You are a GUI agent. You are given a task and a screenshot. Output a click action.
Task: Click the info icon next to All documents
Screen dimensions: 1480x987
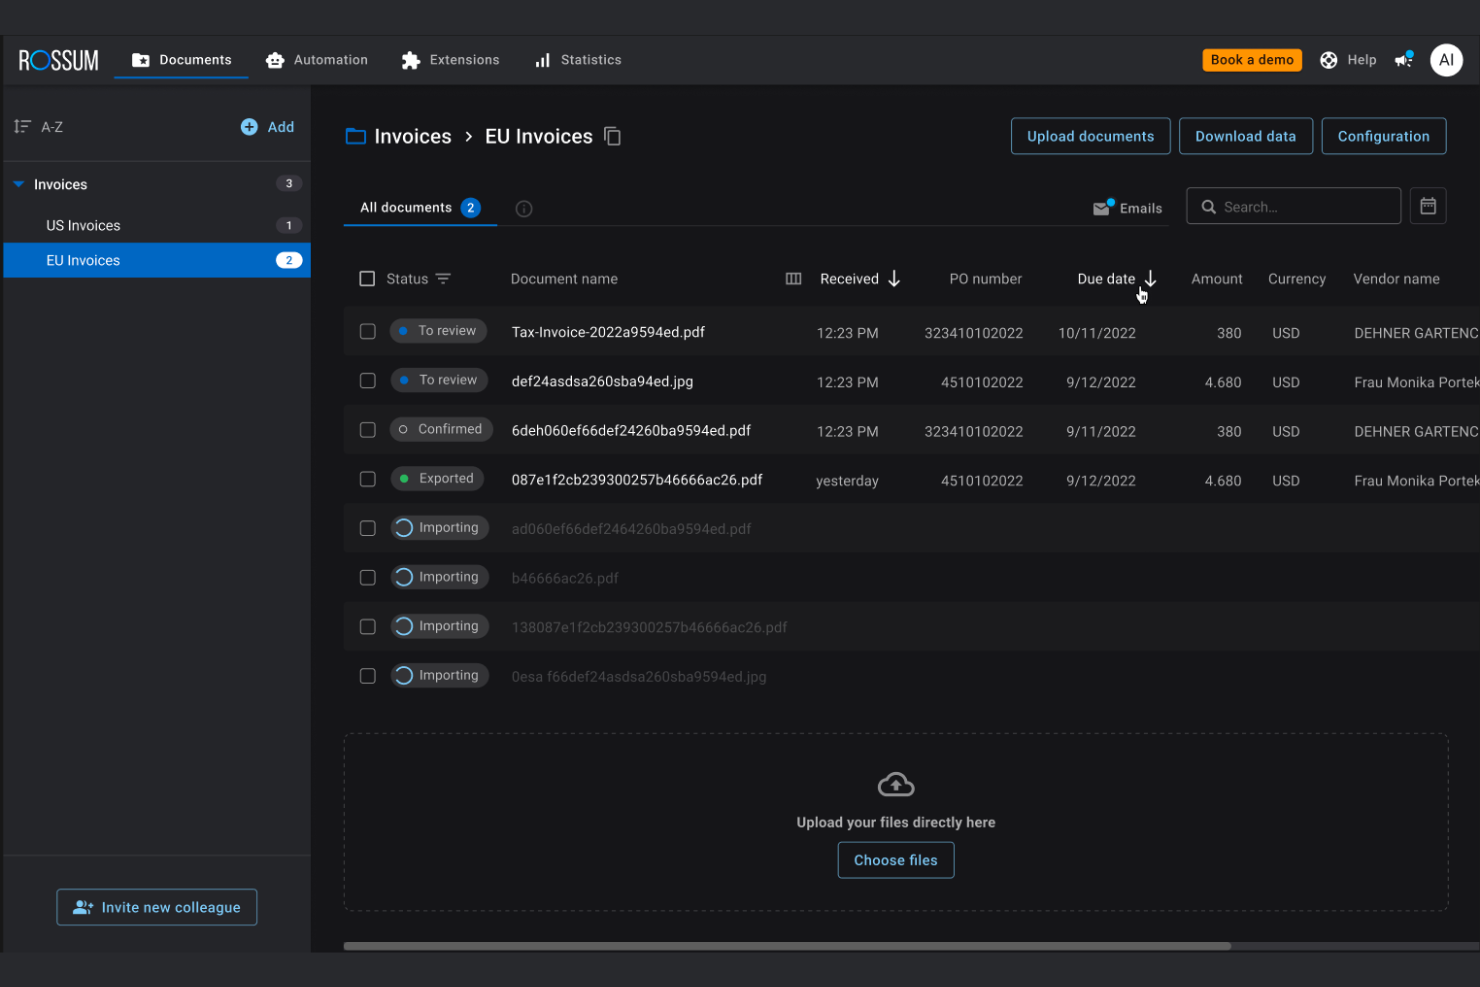[x=524, y=208]
